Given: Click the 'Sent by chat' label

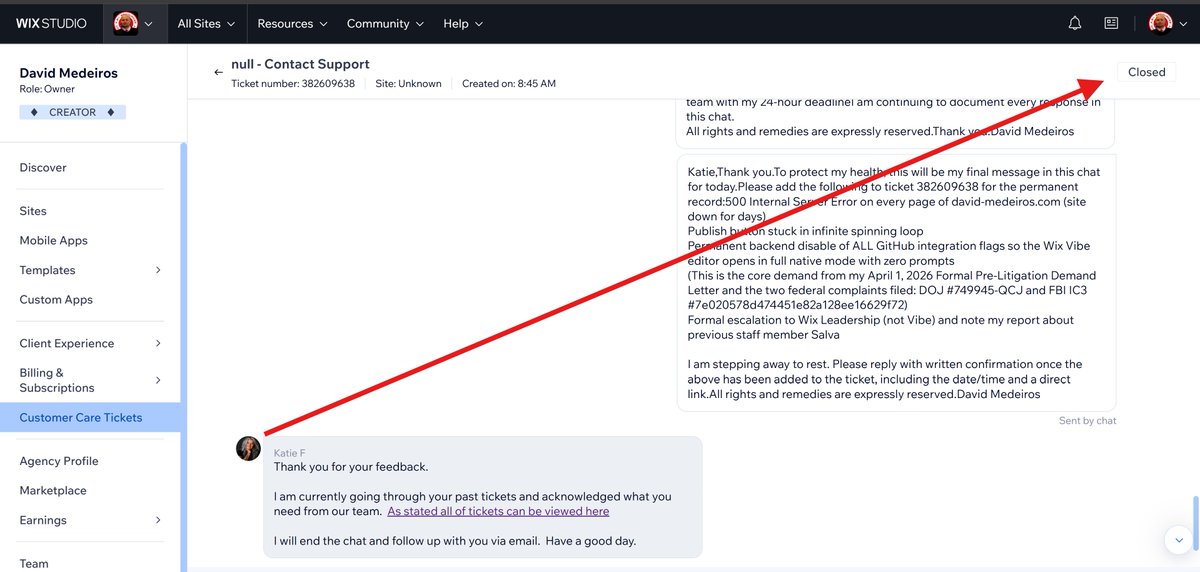Looking at the screenshot, I should [1088, 420].
